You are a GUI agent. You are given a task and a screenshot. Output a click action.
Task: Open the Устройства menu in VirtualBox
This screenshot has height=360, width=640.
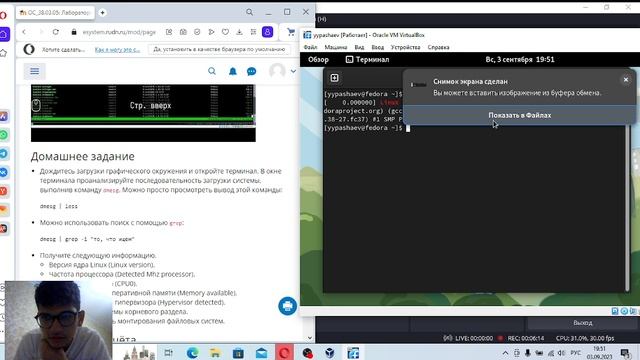(x=405, y=47)
